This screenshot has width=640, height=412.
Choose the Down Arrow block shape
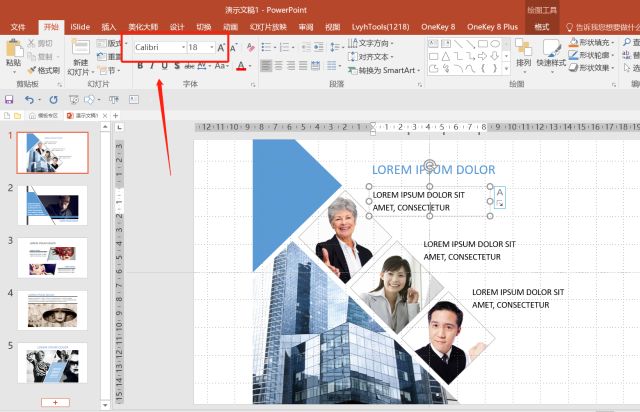pyautogui.click(x=495, y=56)
